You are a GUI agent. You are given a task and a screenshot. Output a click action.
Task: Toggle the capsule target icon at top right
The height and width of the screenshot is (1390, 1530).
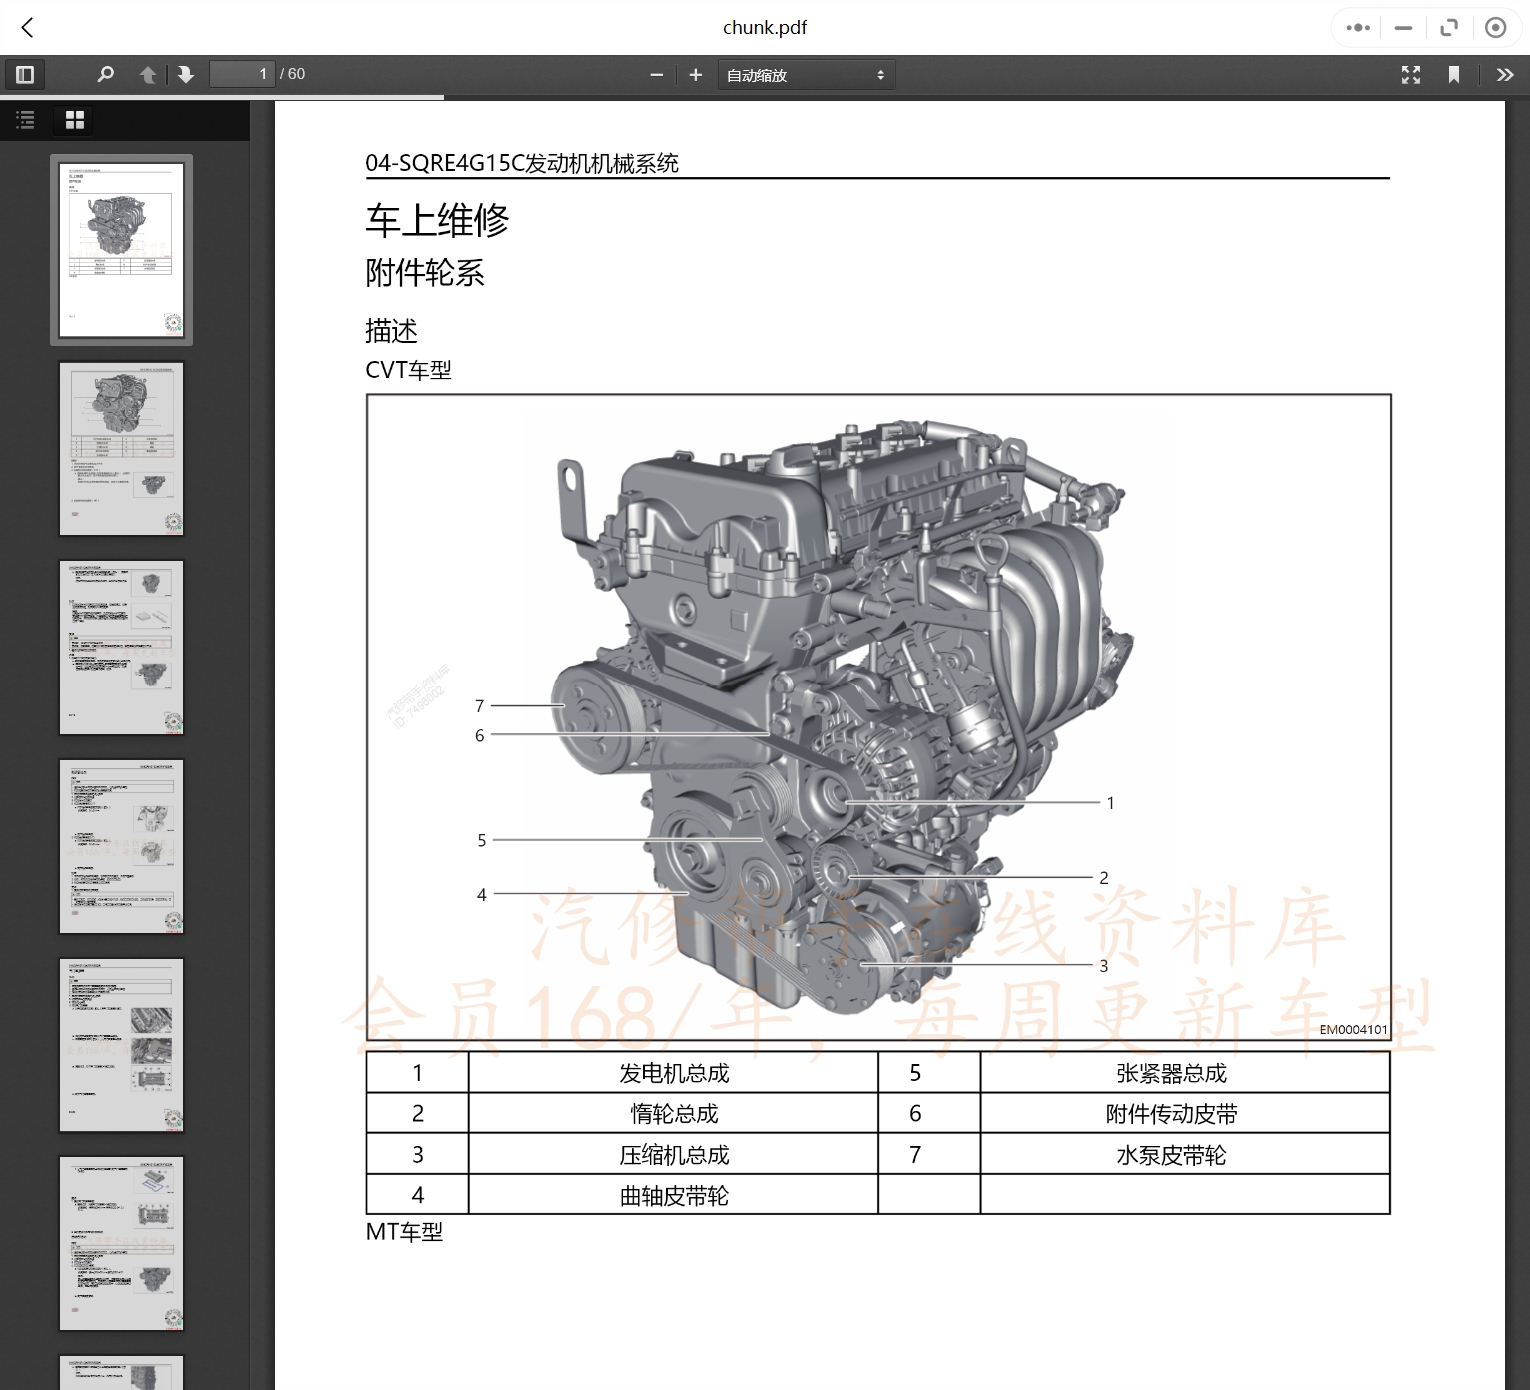pyautogui.click(x=1496, y=27)
